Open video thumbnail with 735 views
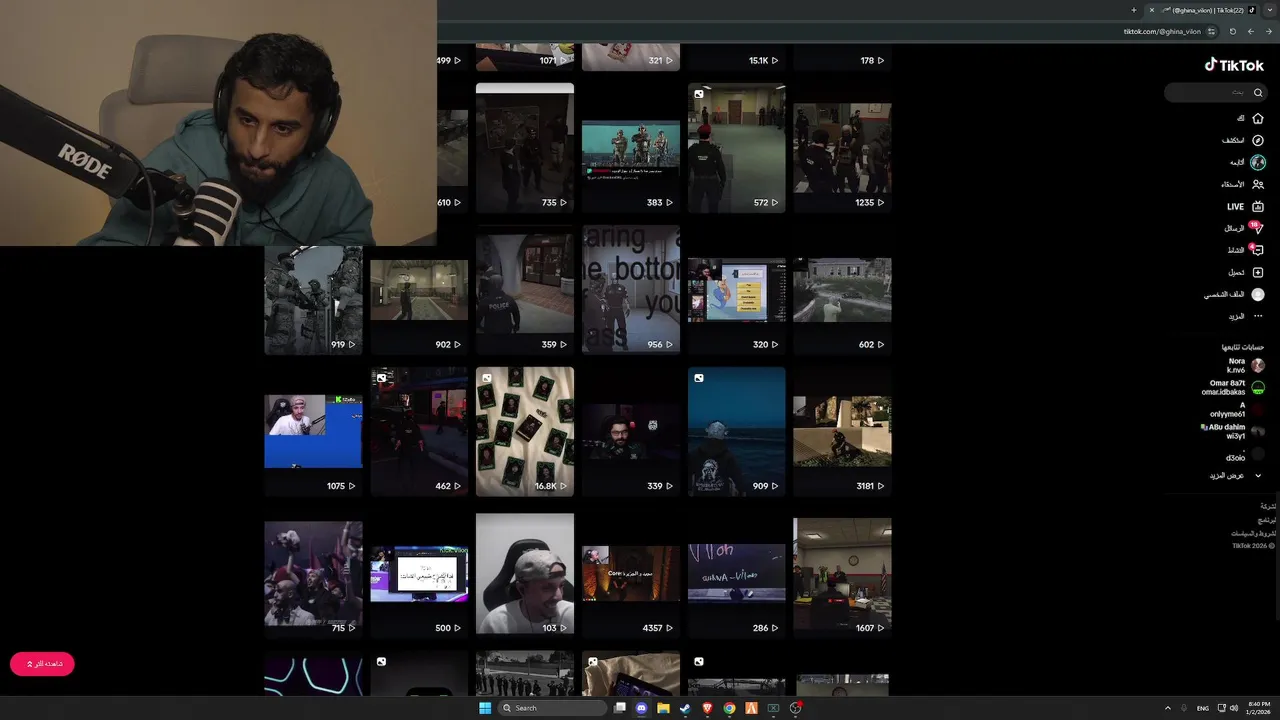Viewport: 1280px width, 720px height. tap(525, 148)
